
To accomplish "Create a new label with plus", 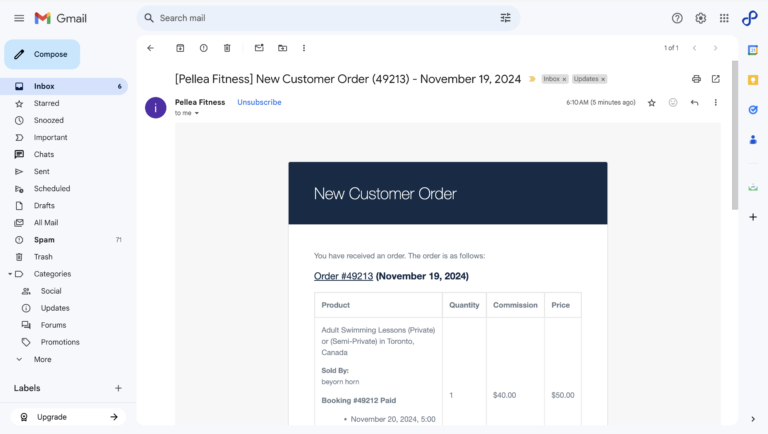I will (118, 388).
